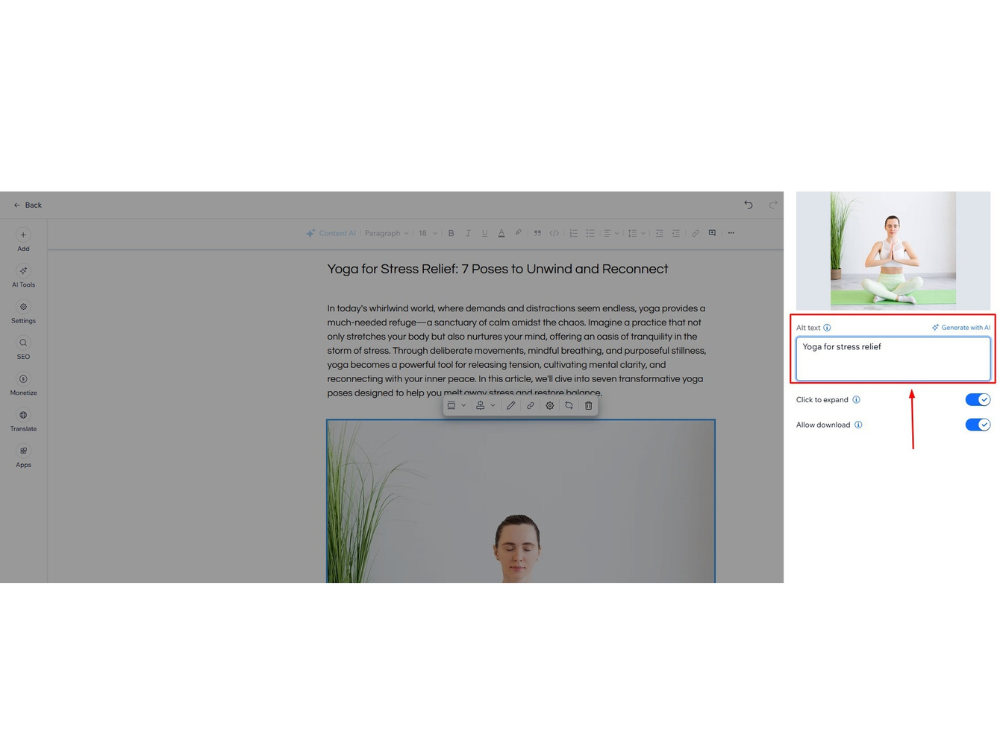Open Content AI in the toolbar
The width and height of the screenshot is (1000, 750).
(330, 233)
